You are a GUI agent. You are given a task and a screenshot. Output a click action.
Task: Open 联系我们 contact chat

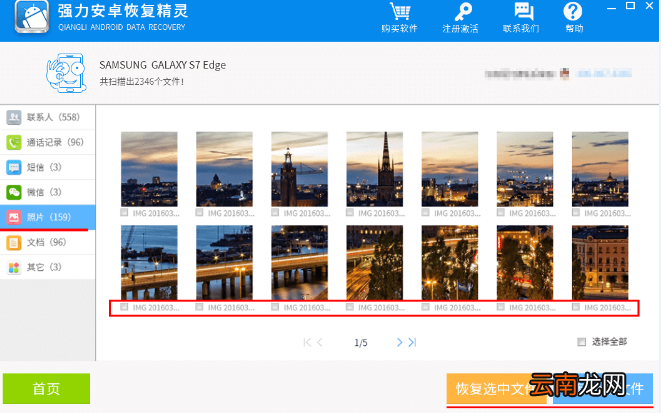pyautogui.click(x=521, y=17)
